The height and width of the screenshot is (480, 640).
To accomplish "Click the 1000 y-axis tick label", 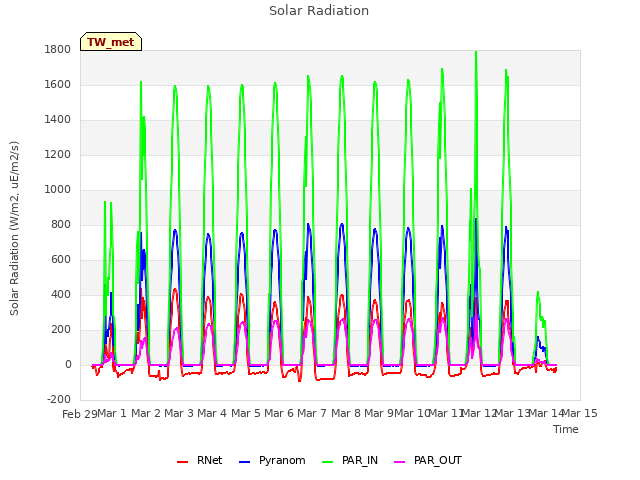I will click(x=58, y=189).
